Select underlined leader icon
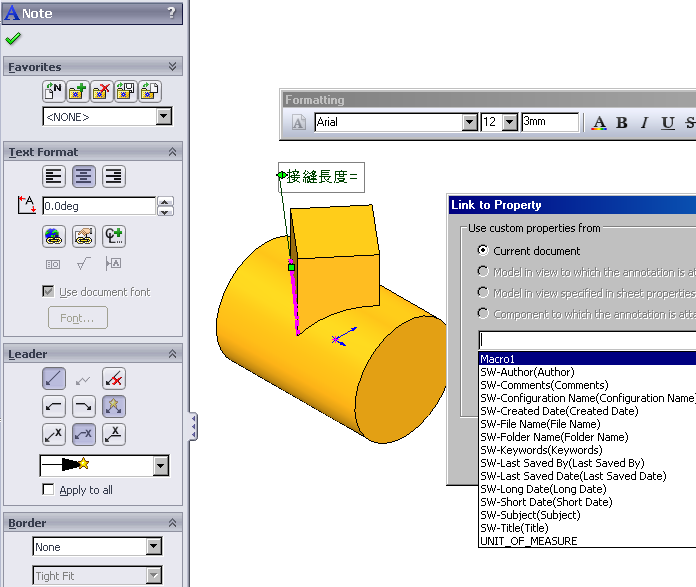This screenshot has width=696, height=587. [114, 434]
